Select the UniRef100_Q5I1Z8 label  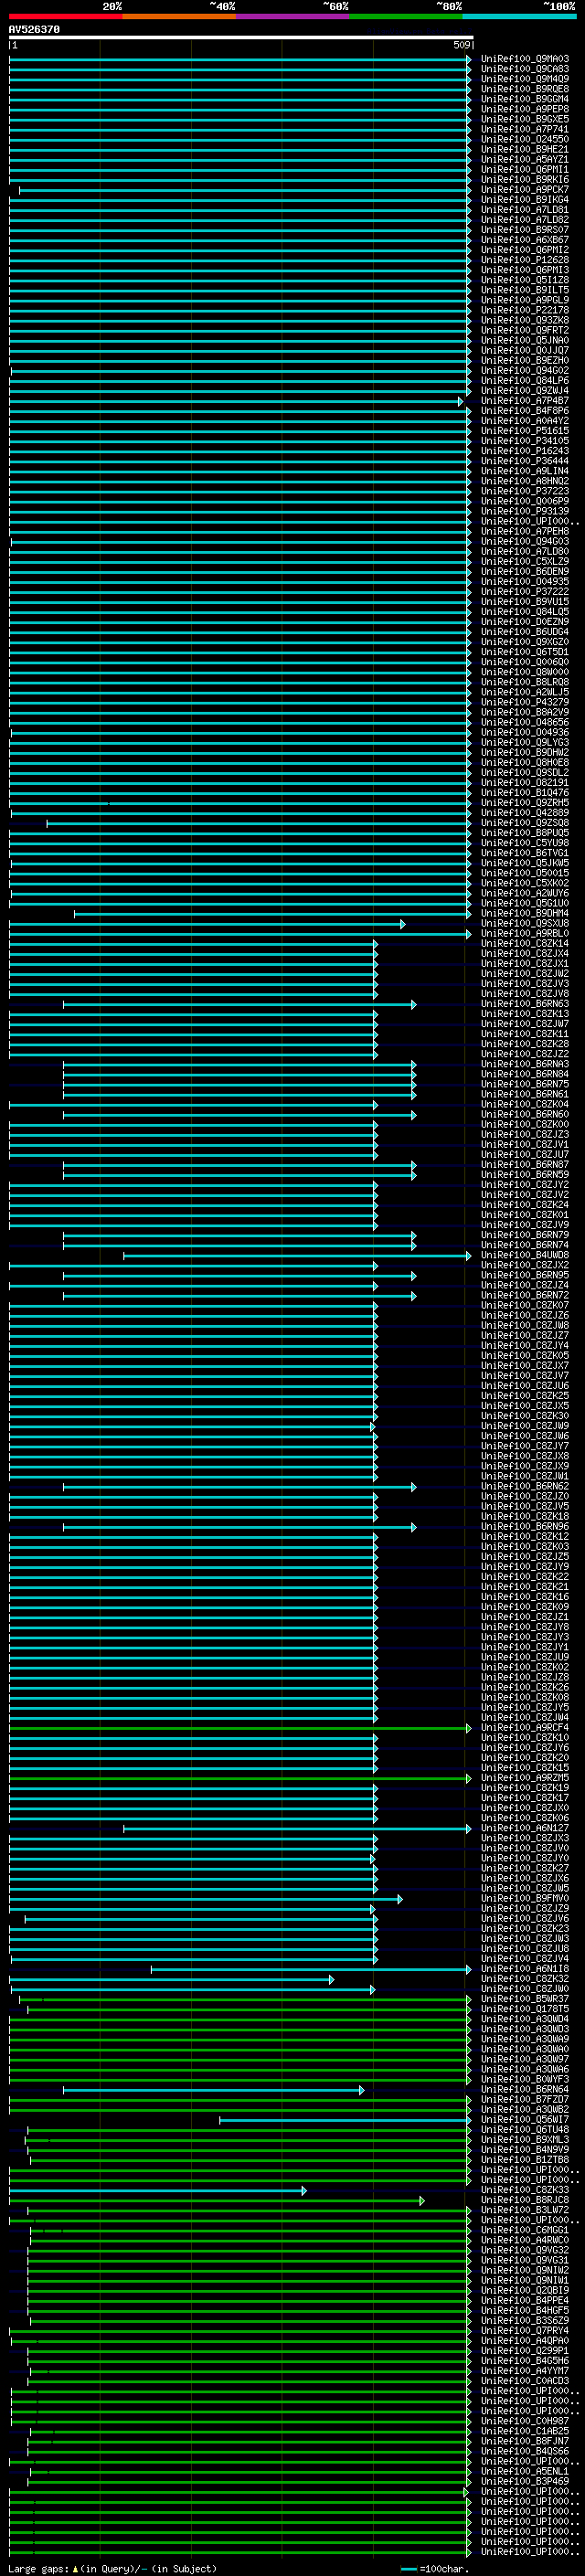click(x=525, y=280)
